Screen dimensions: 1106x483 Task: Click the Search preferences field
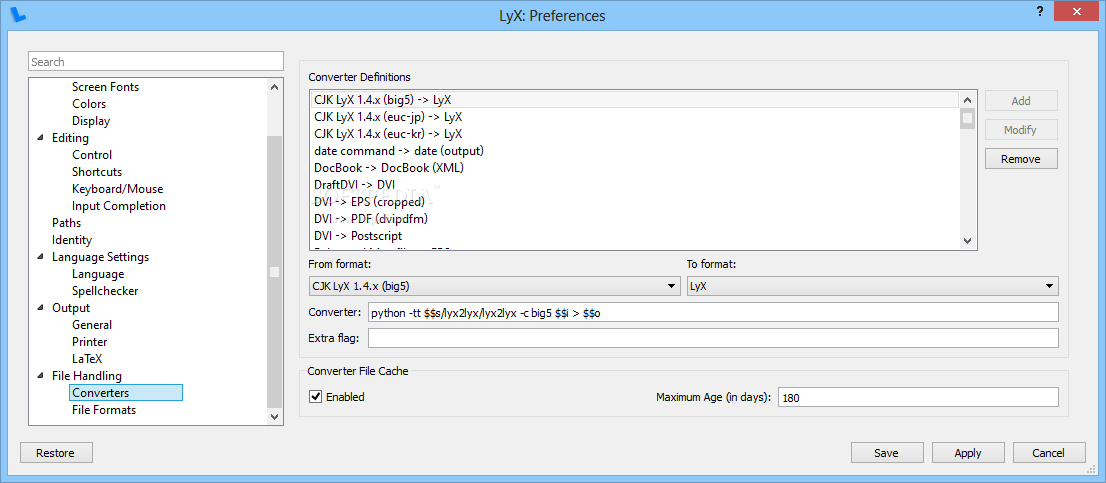[x=156, y=61]
